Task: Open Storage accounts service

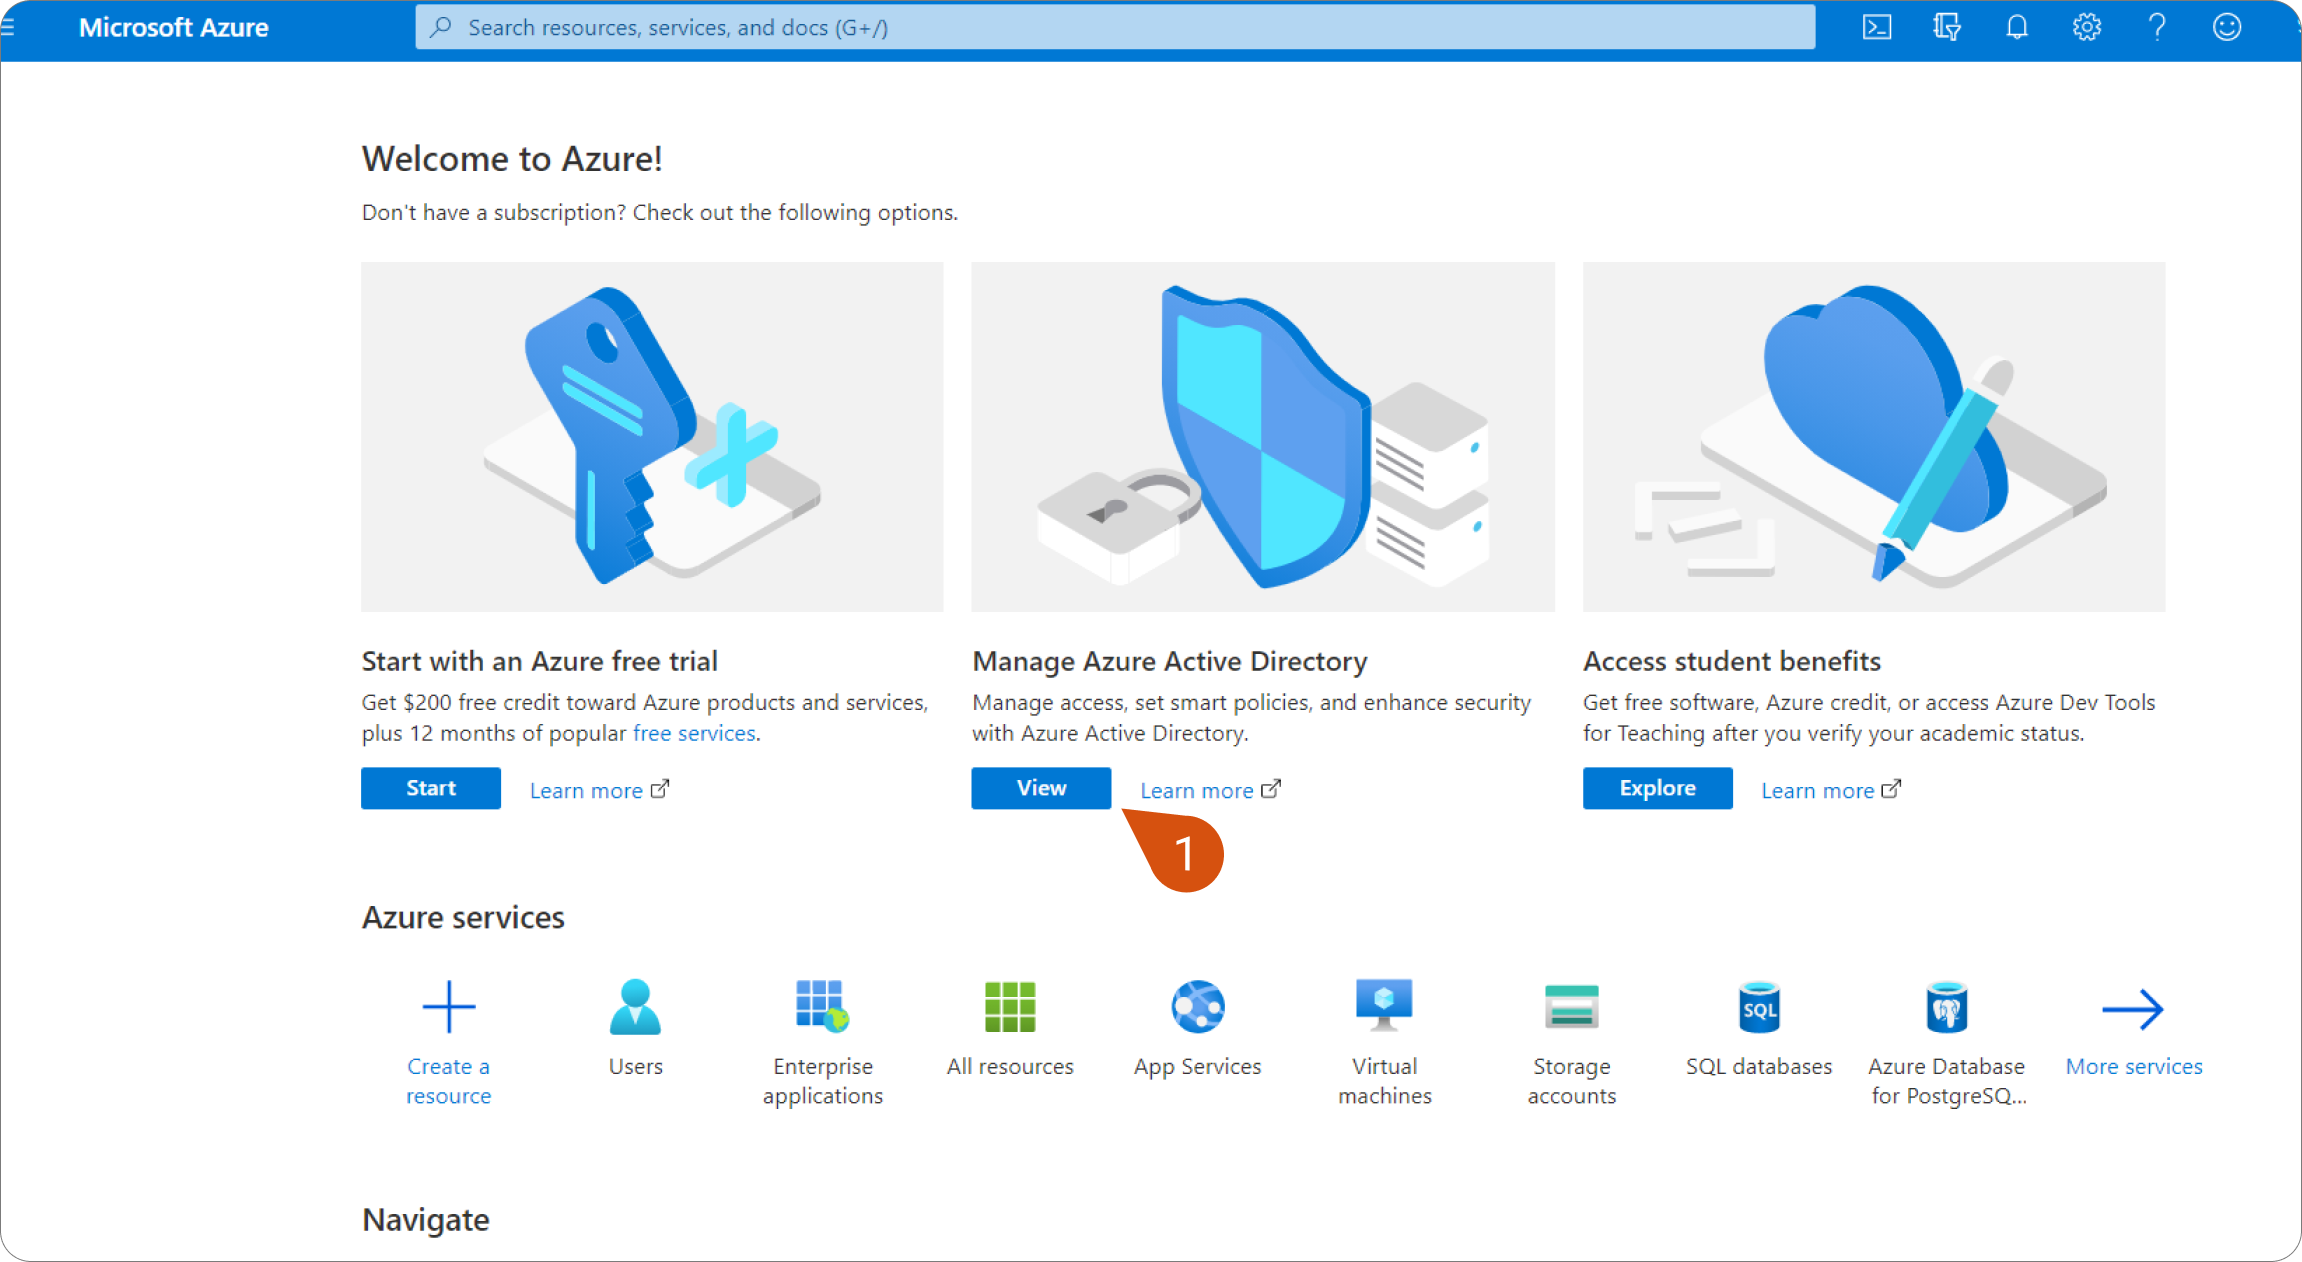Action: (x=1571, y=1008)
